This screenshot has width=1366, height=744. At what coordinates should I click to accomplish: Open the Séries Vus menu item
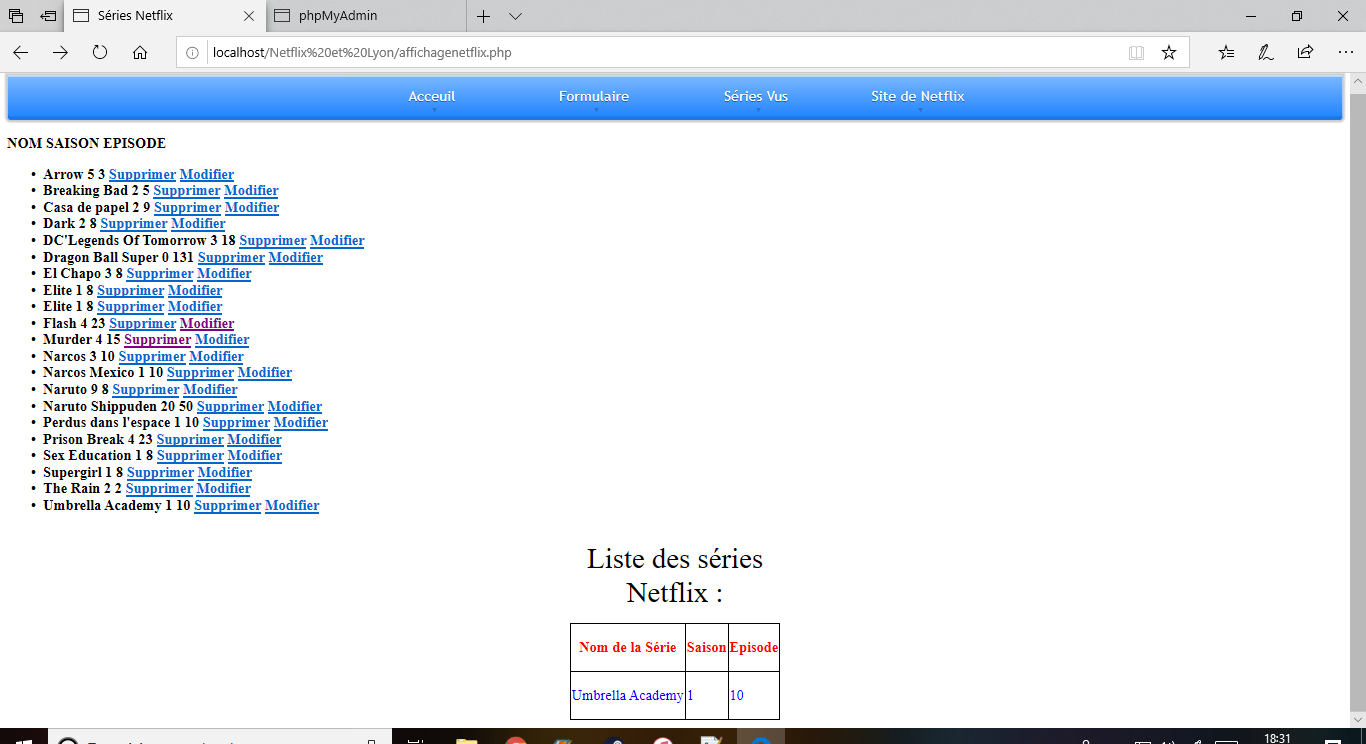coord(756,96)
